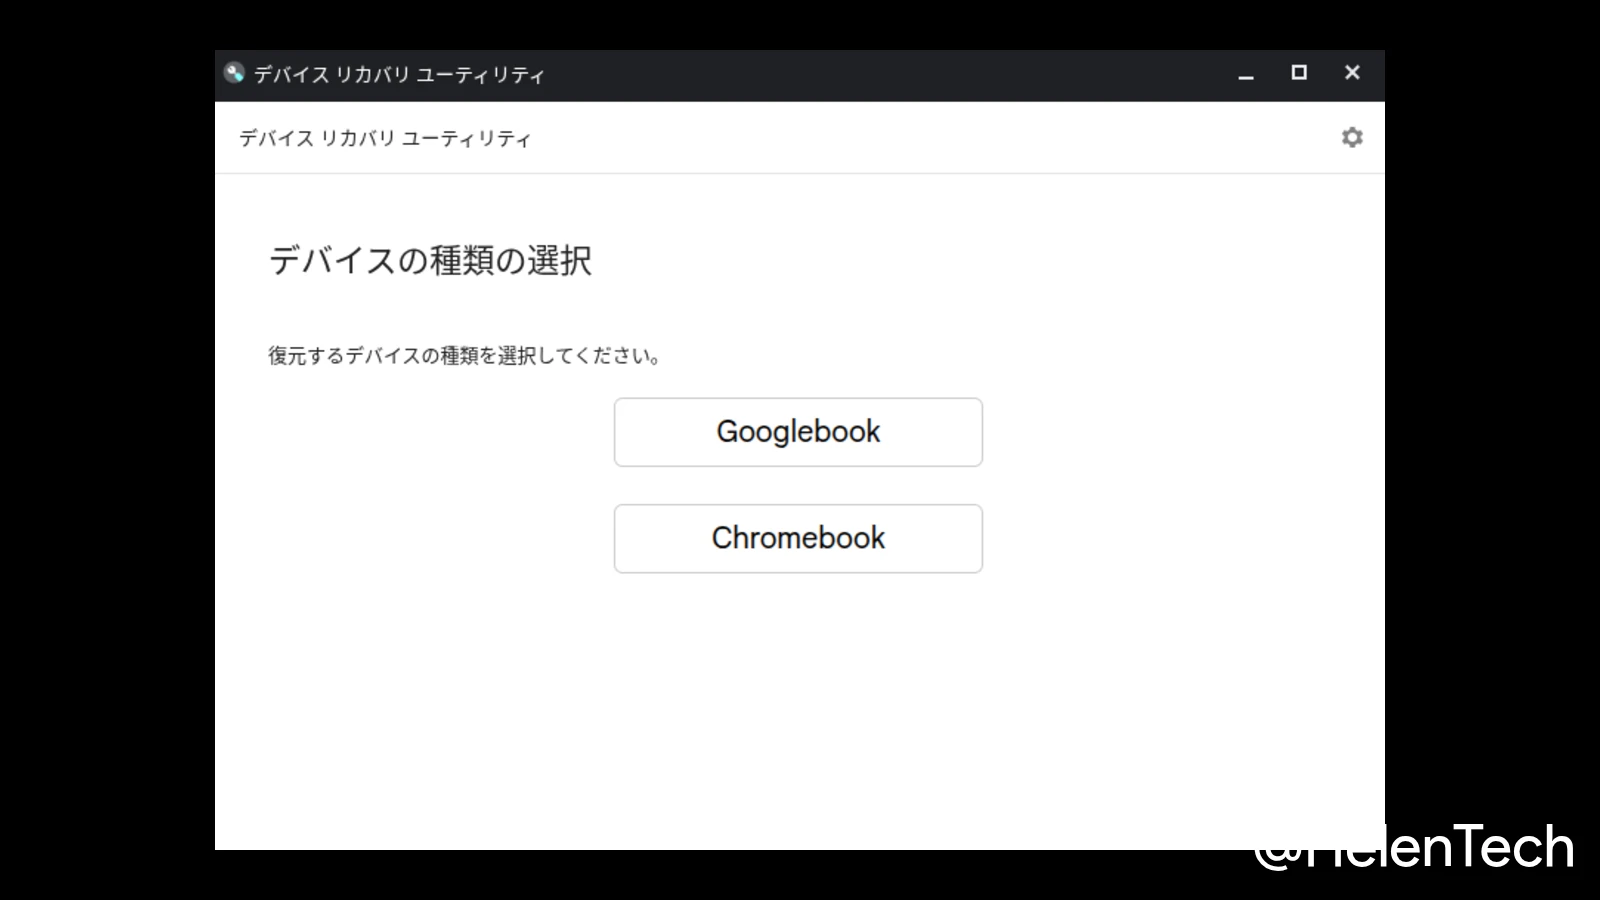Maximize the recovery utility window
This screenshot has width=1600, height=900.
click(1299, 73)
